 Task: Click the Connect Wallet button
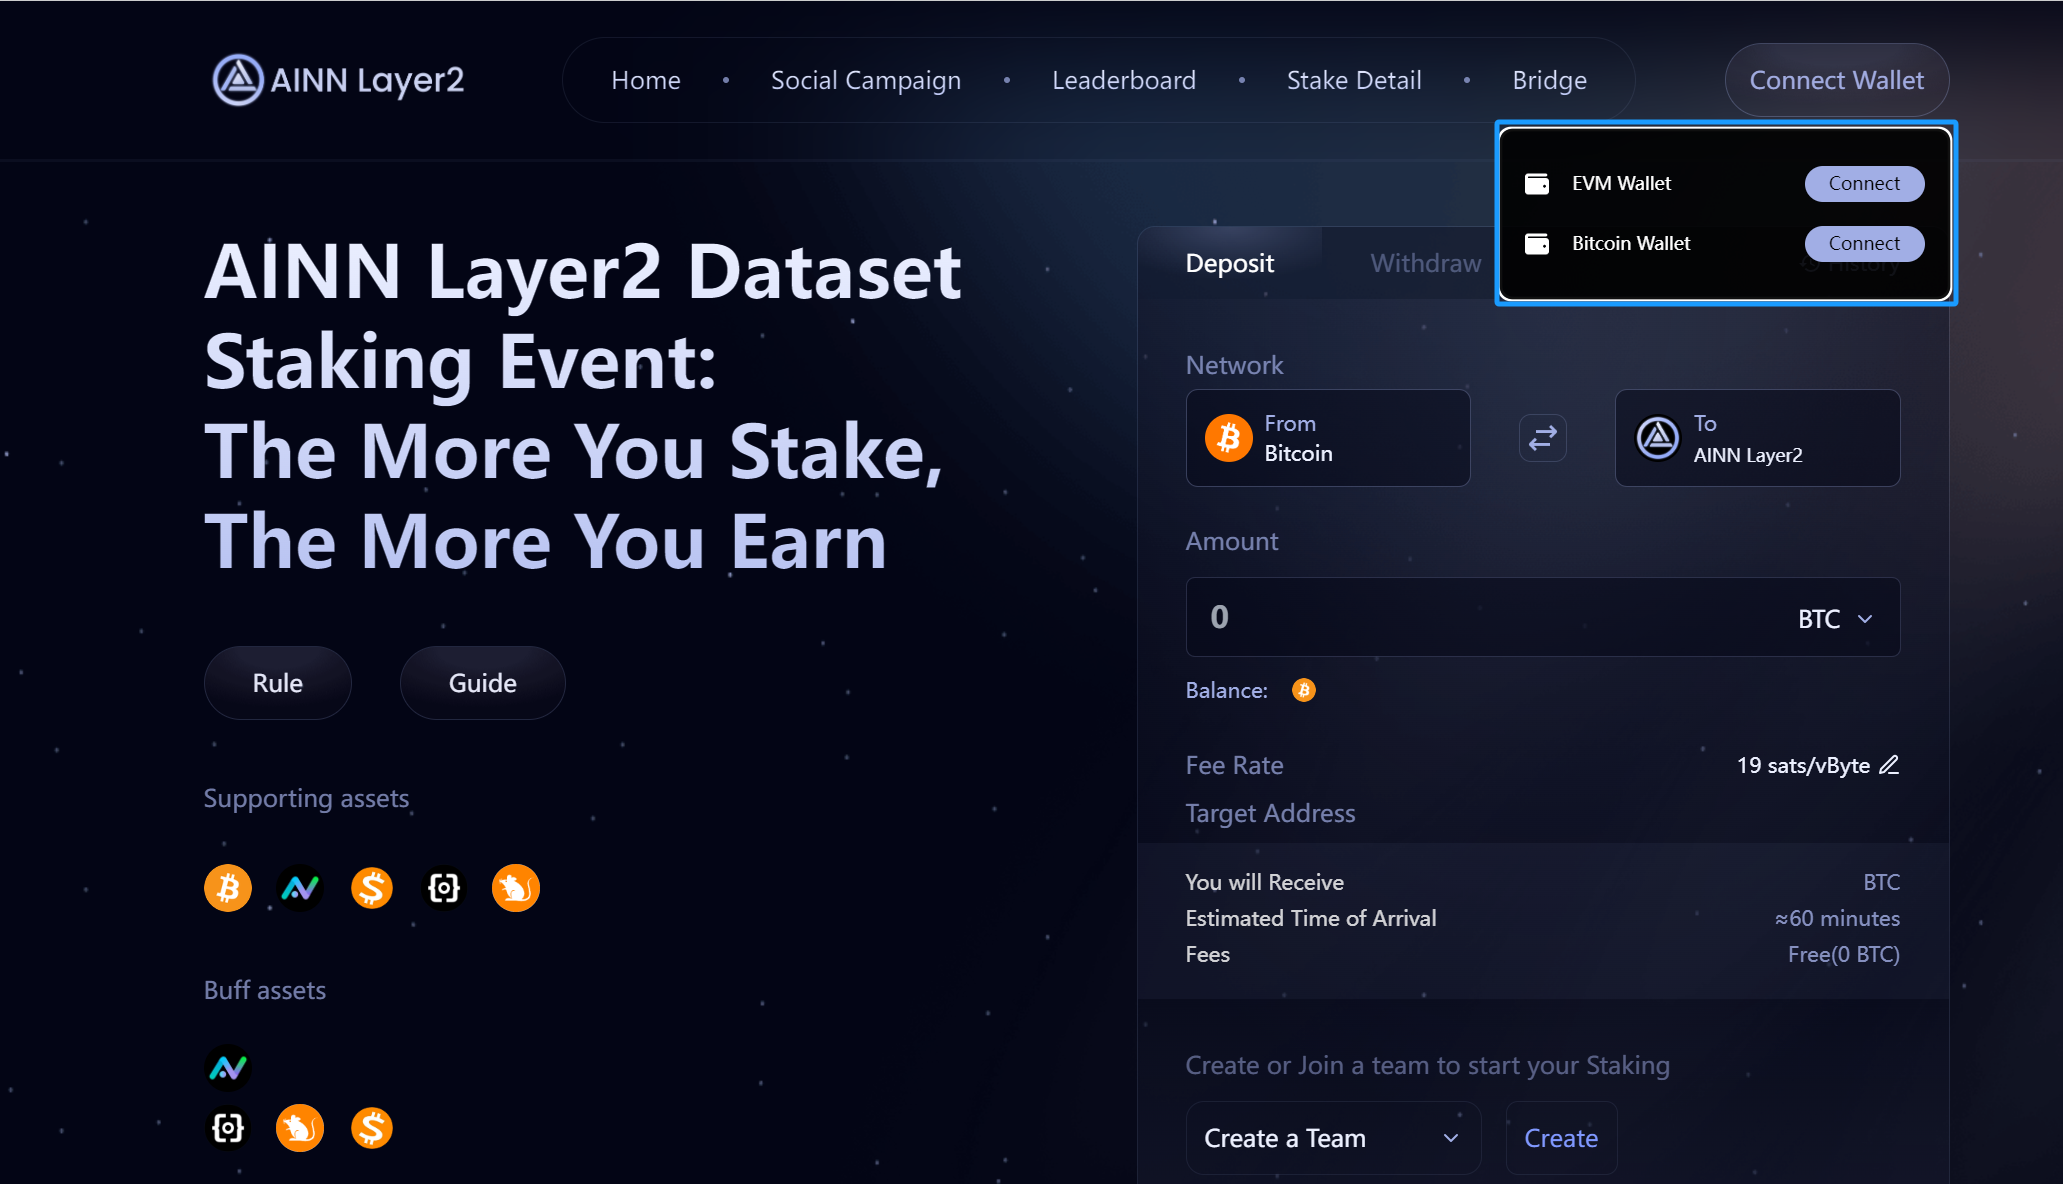[1836, 80]
